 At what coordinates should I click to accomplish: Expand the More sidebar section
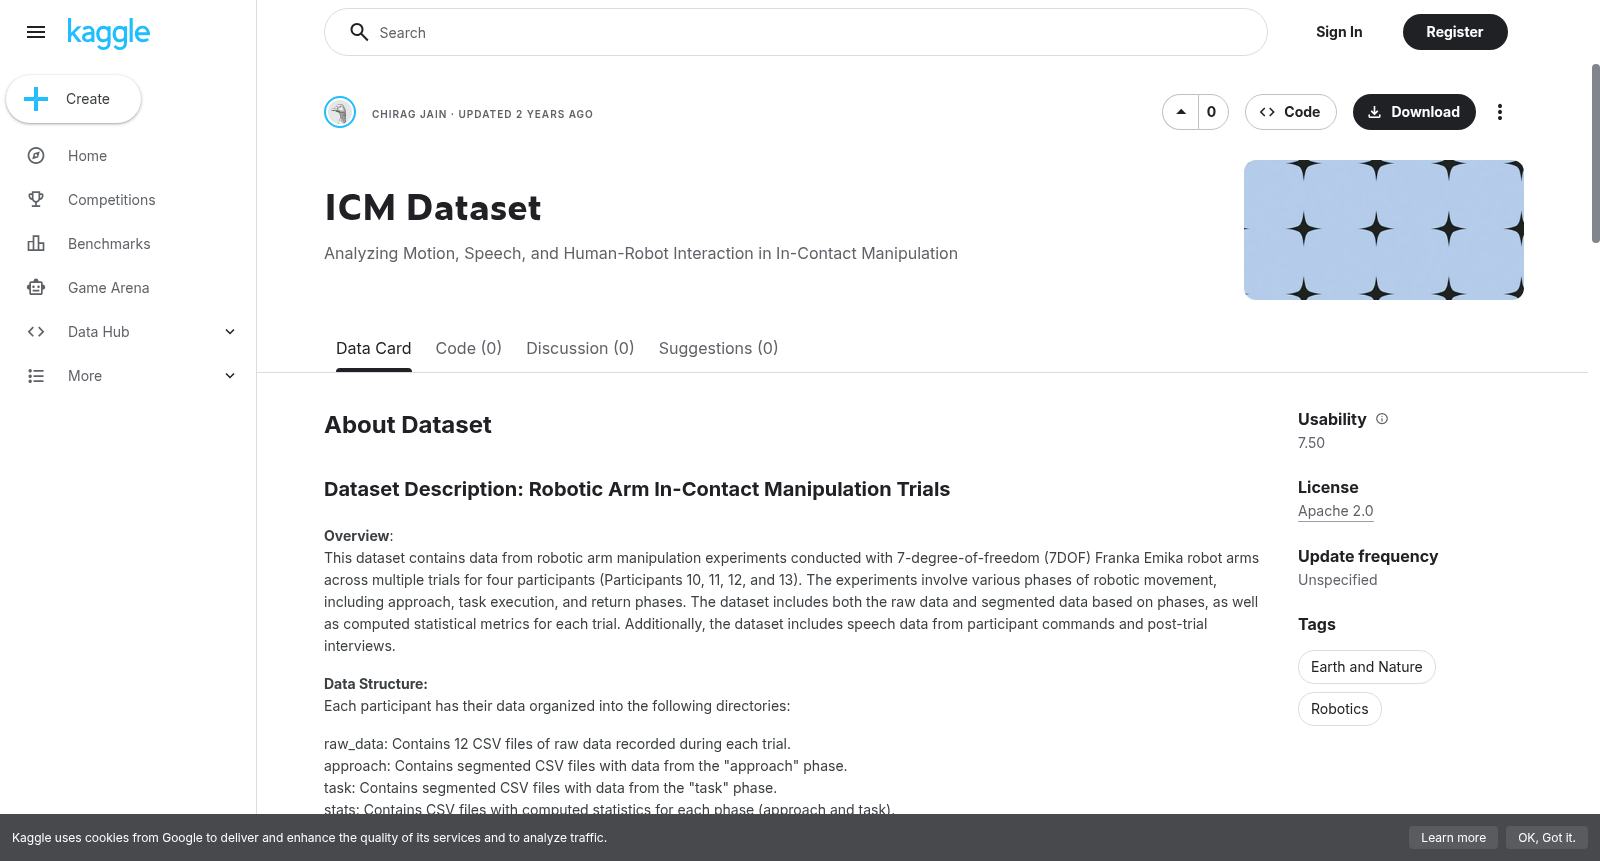click(x=230, y=376)
